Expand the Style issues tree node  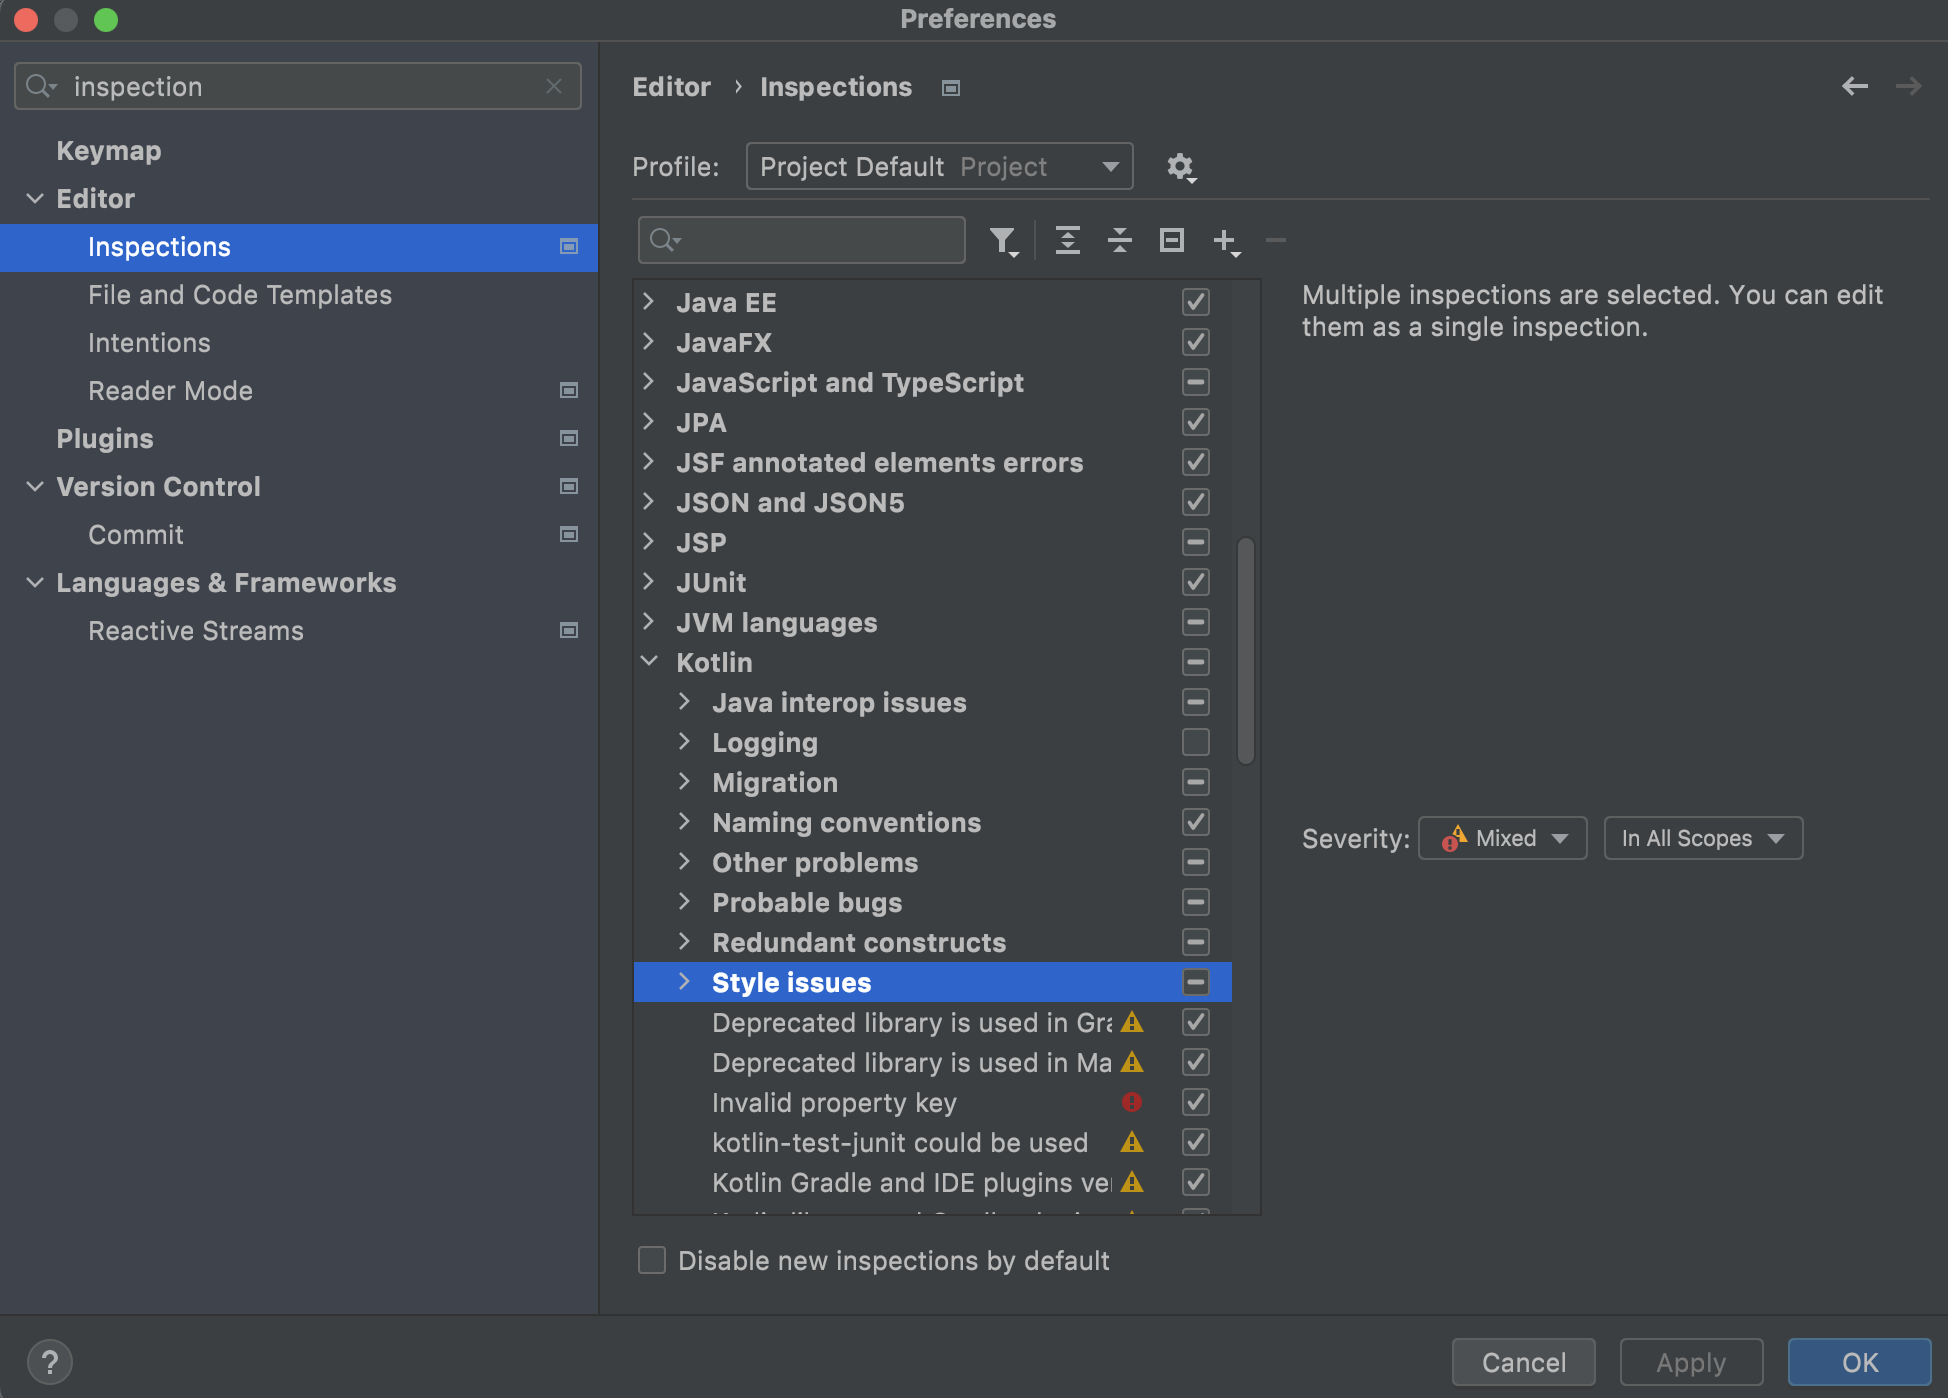click(685, 982)
